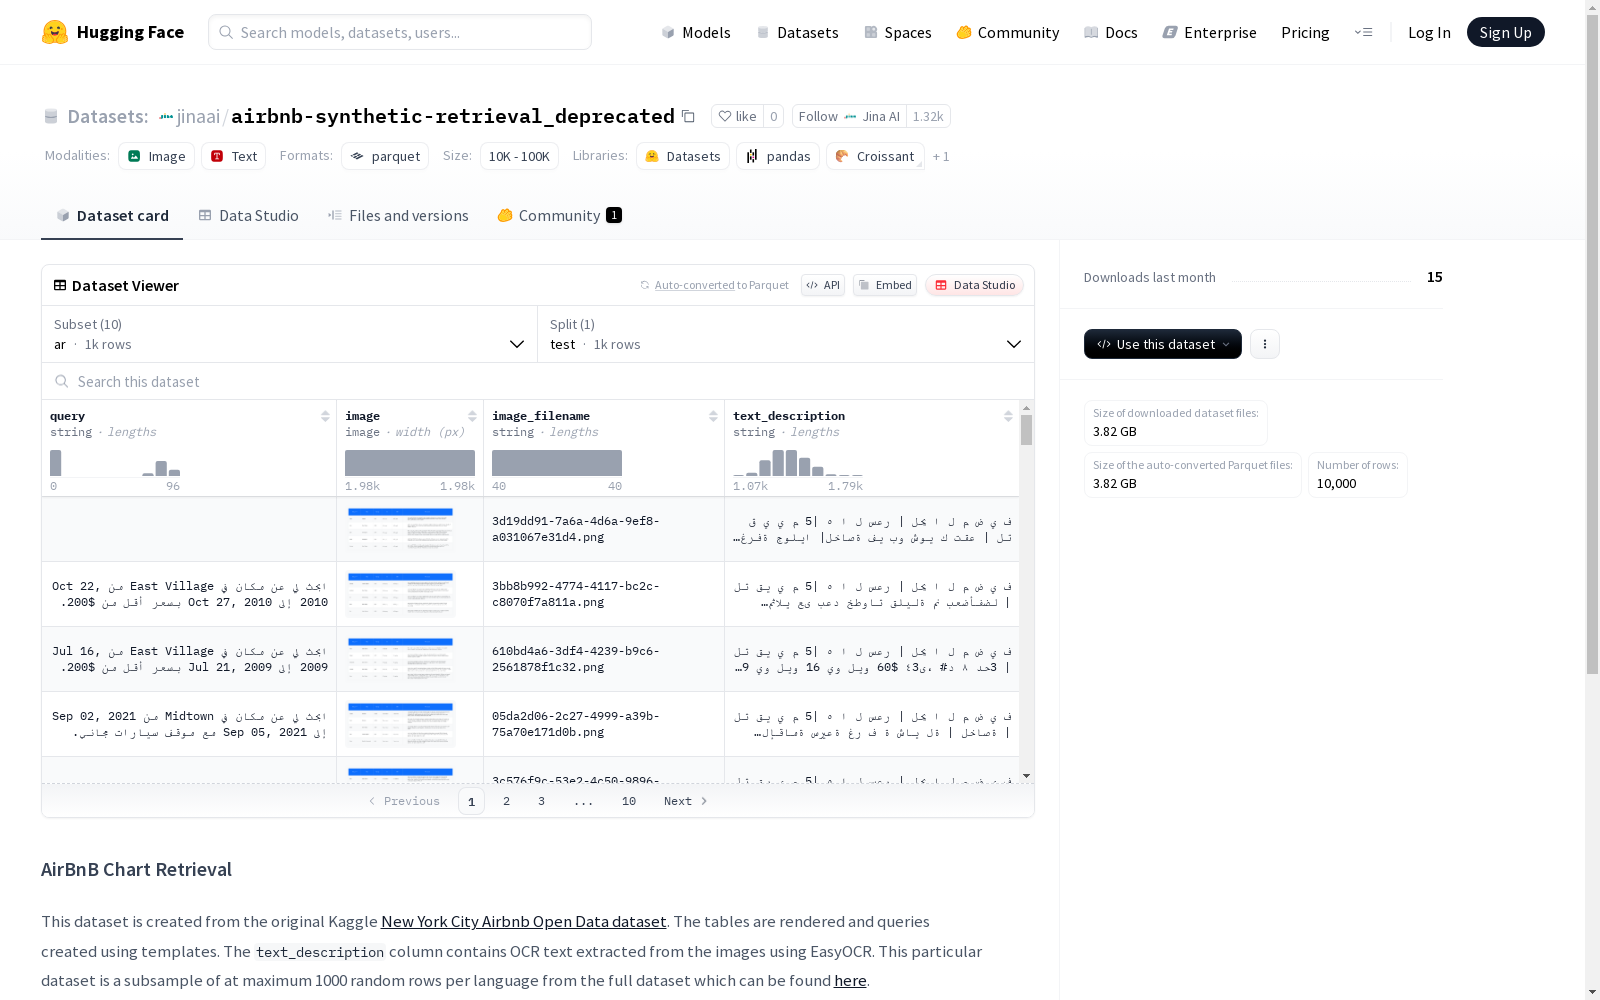Focus the Search this dataset field
The width and height of the screenshot is (1600, 1000).
pos(538,381)
